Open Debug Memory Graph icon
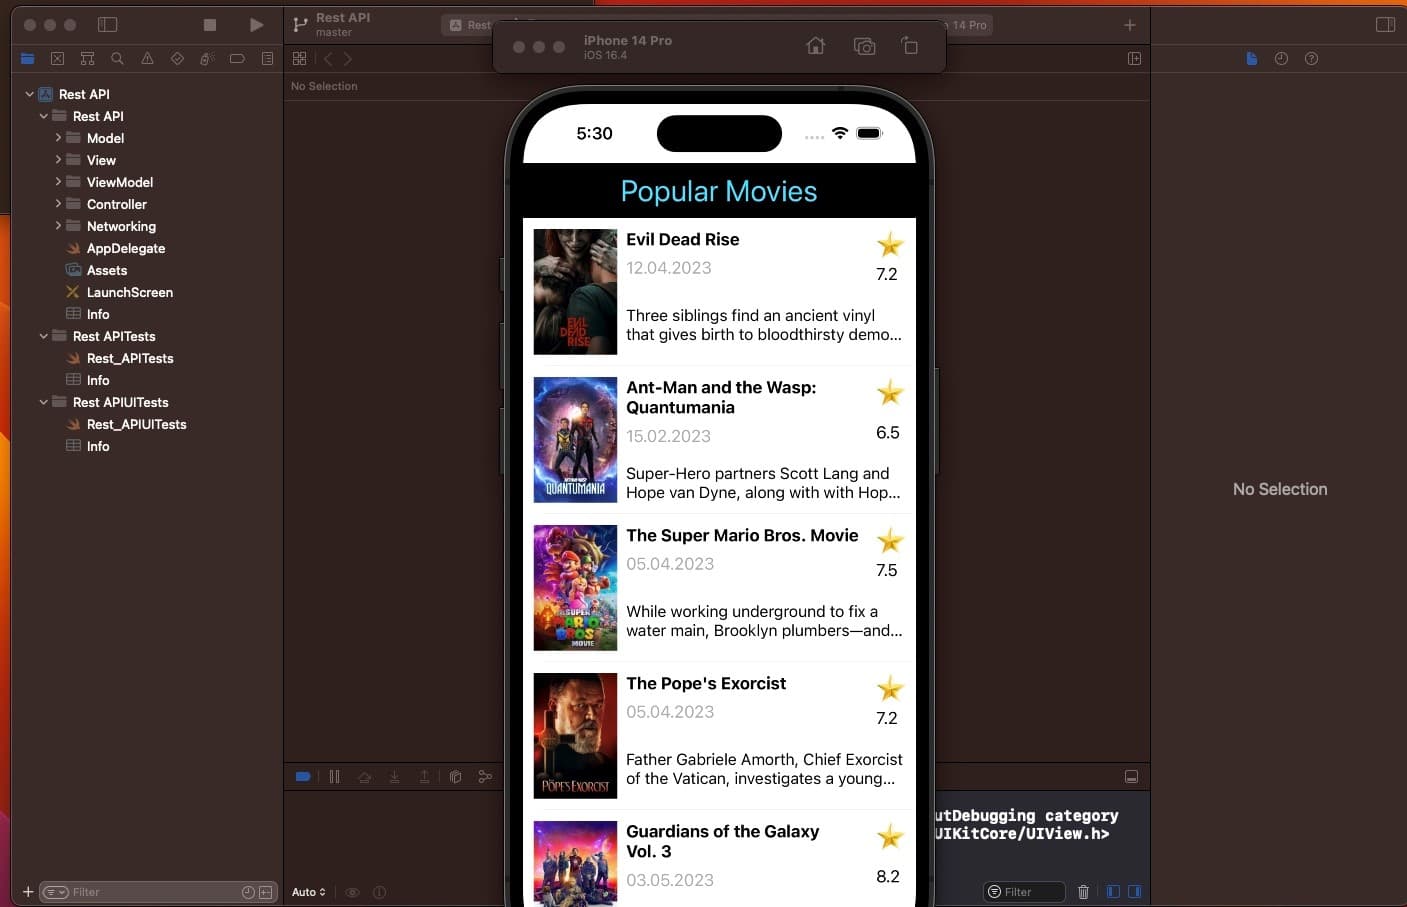The width and height of the screenshot is (1407, 907). [485, 776]
